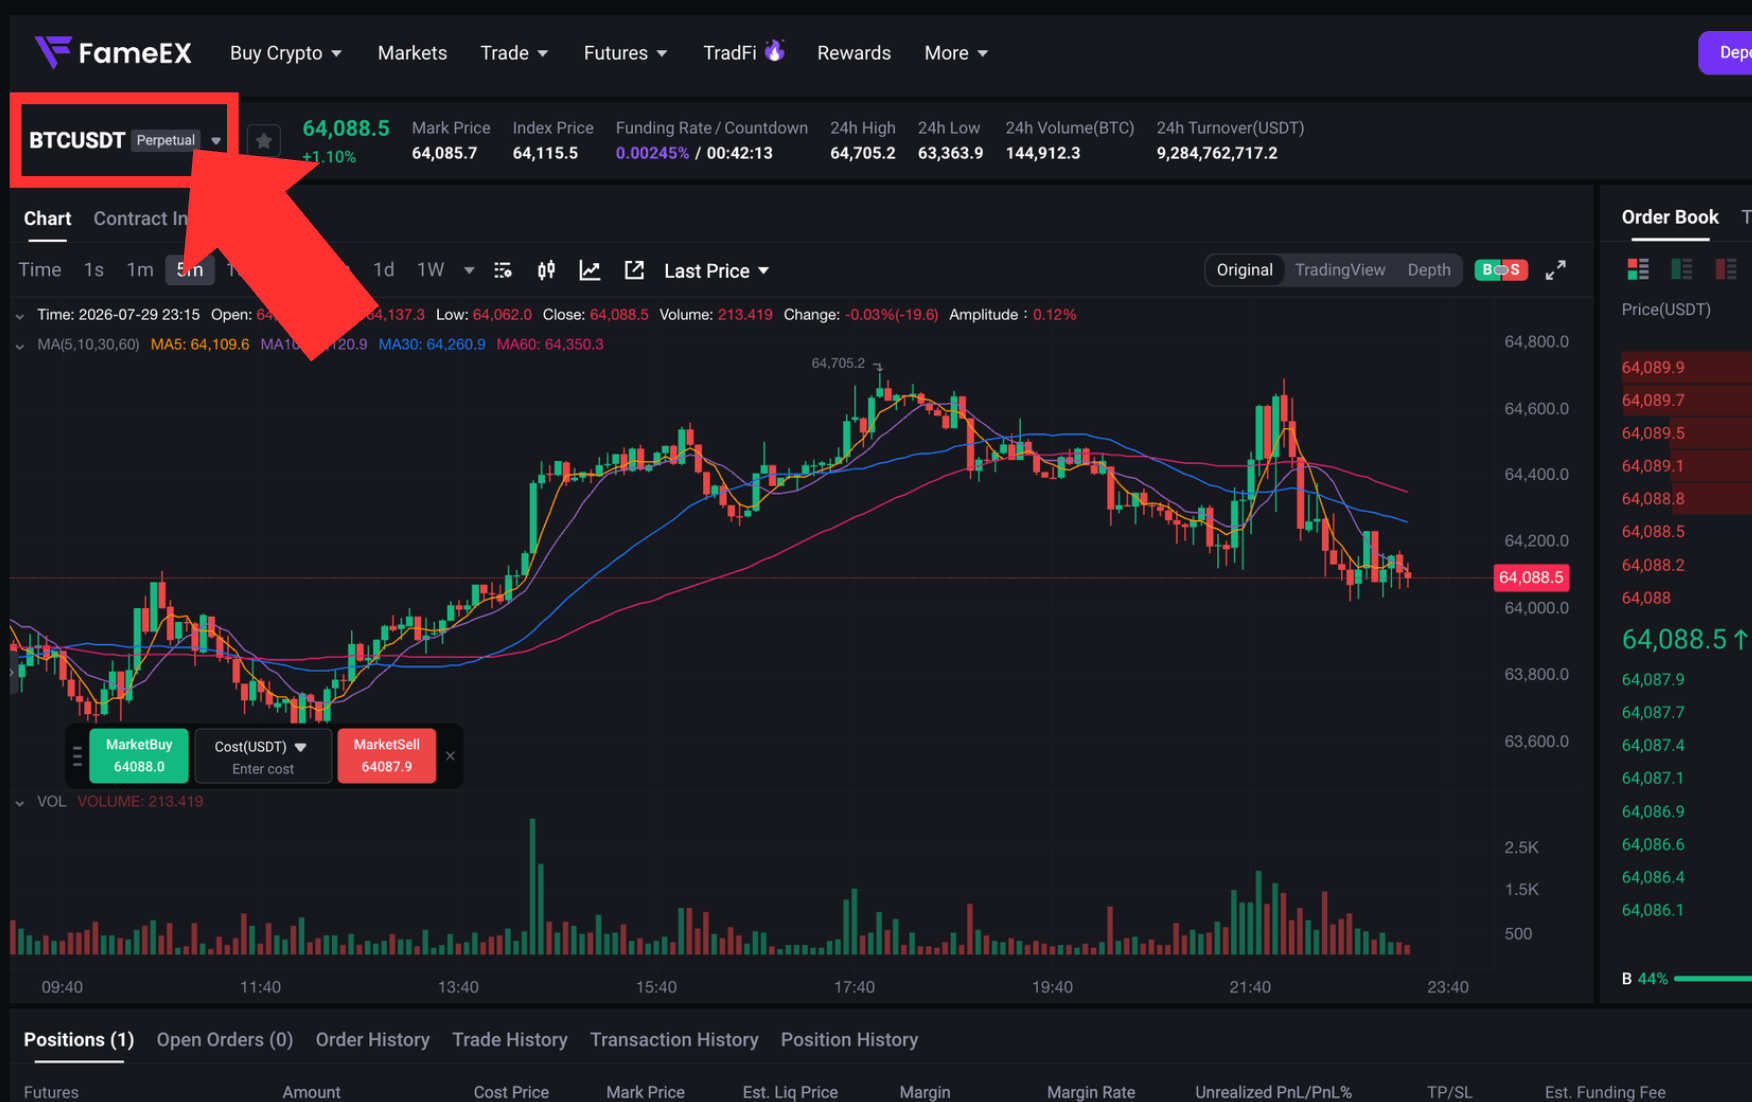Click the funding rate 0.00245% value

[652, 153]
